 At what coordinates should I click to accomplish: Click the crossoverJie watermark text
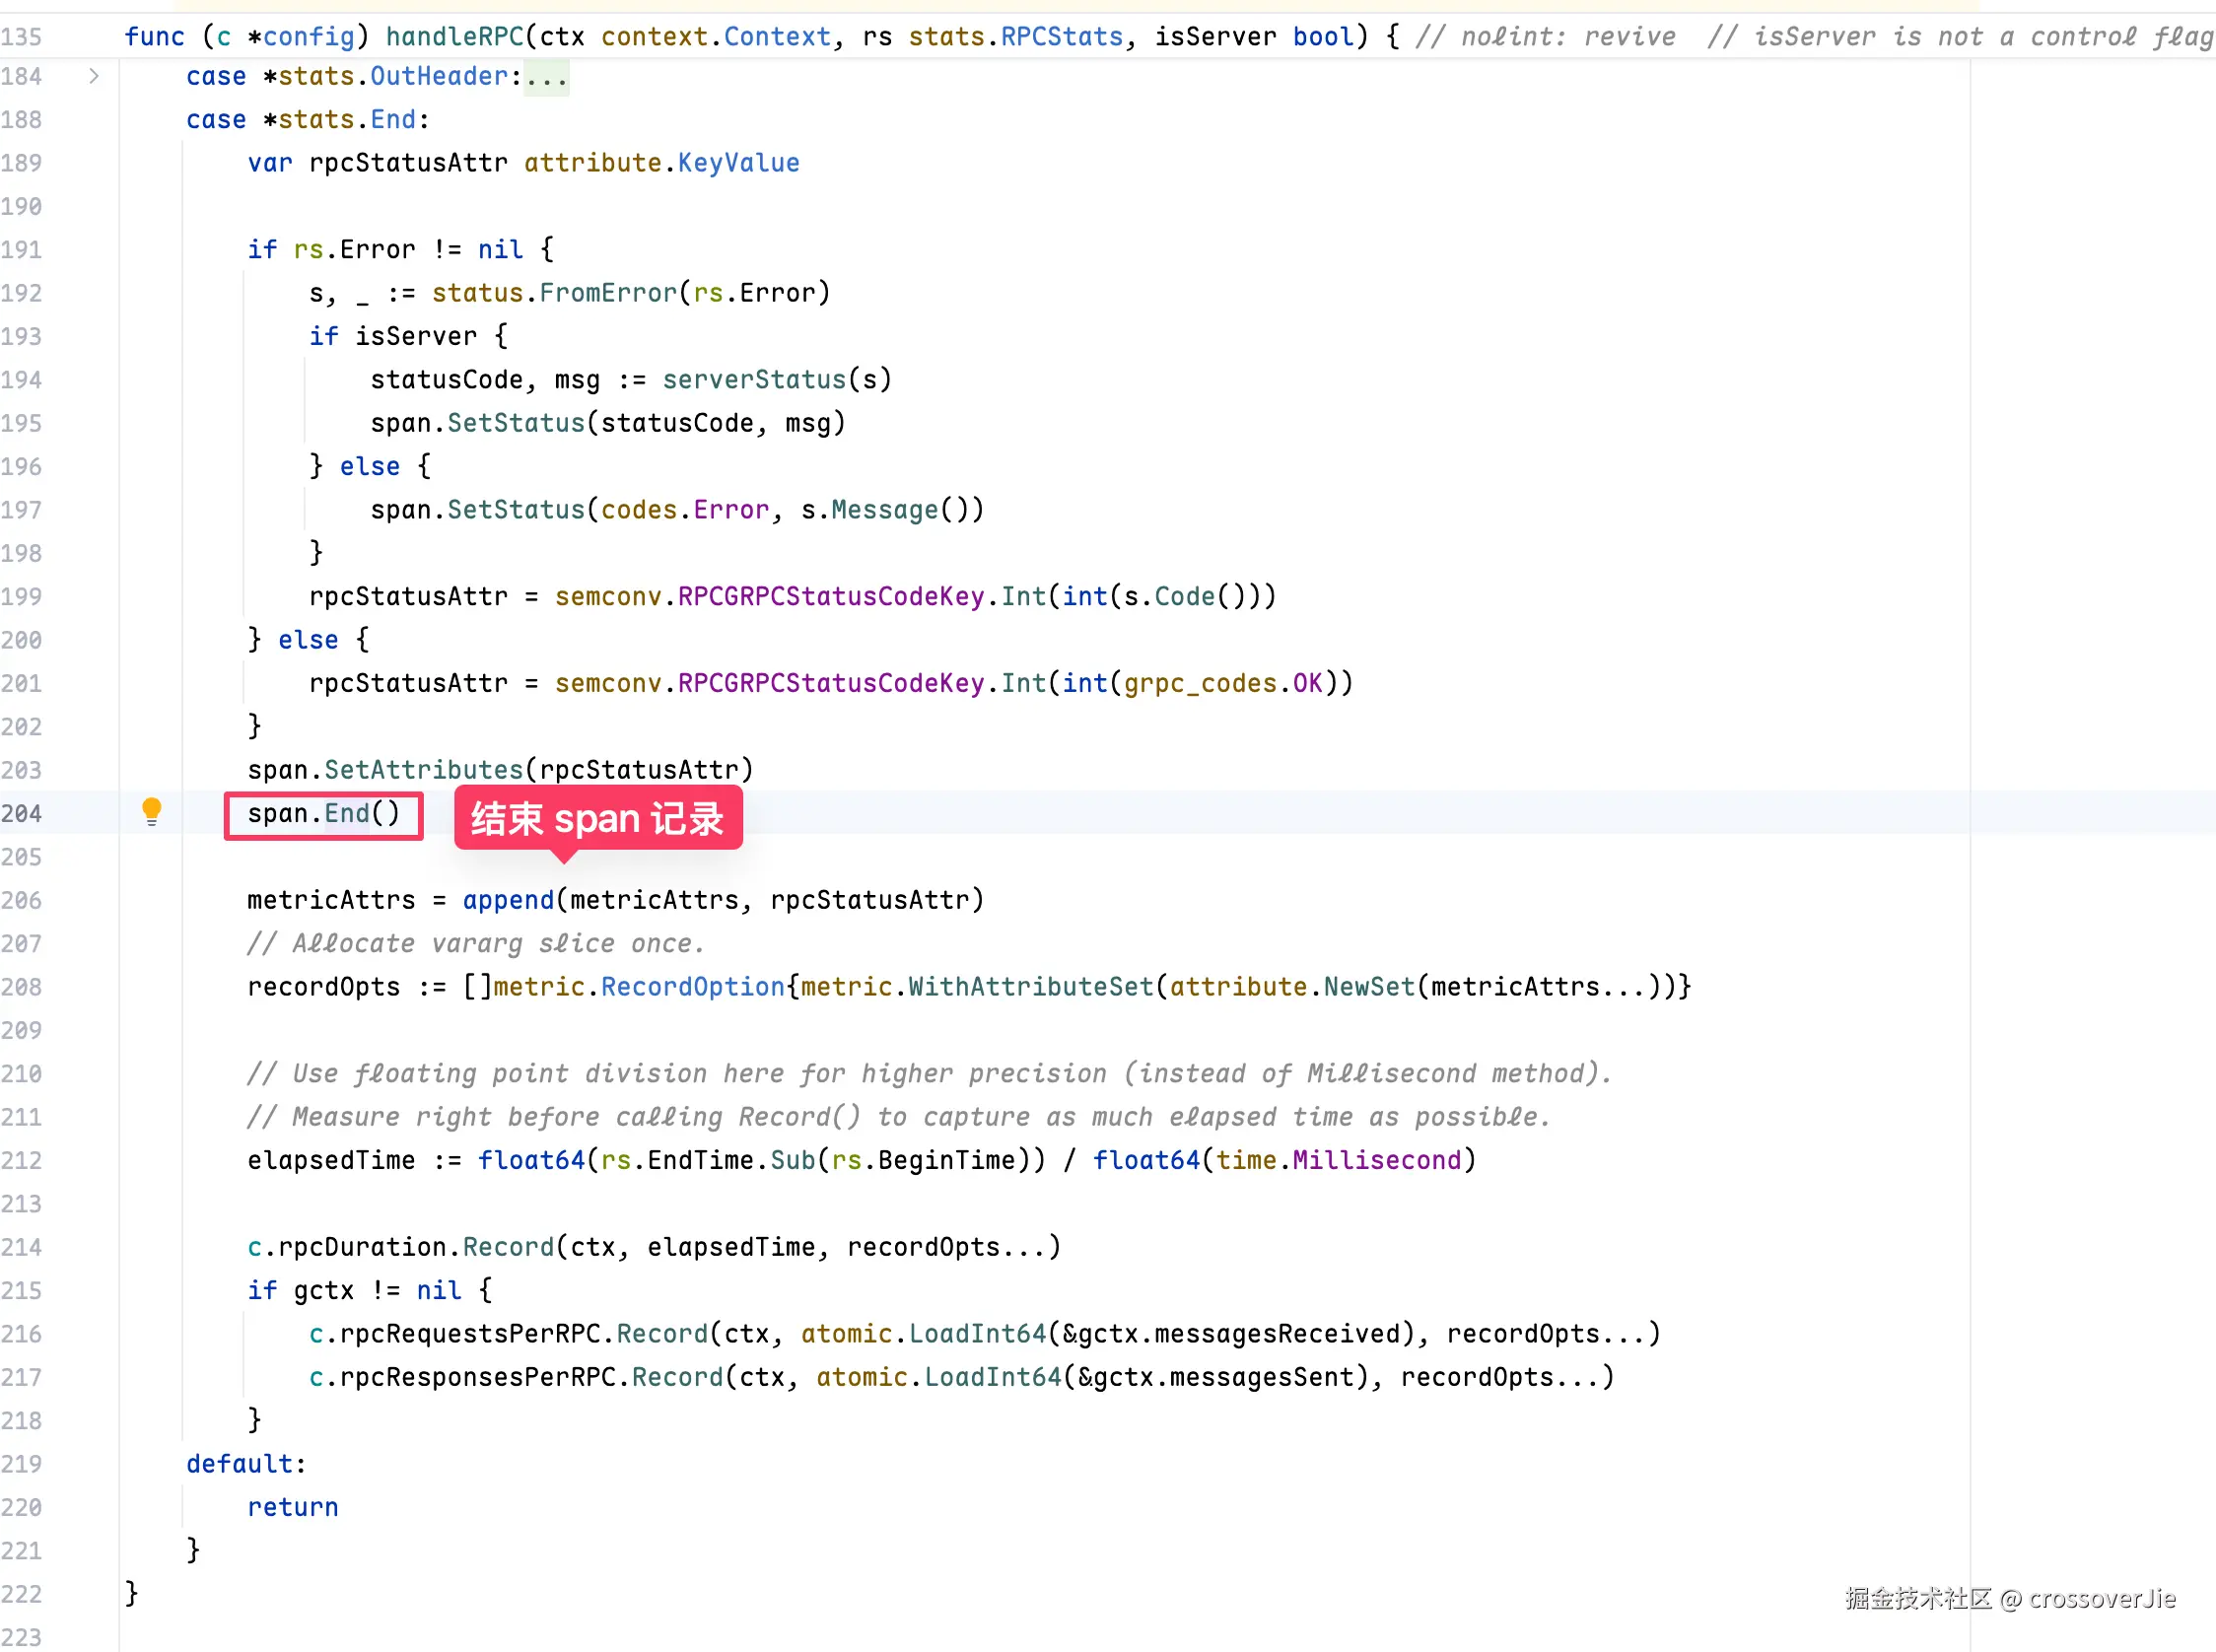(2101, 1598)
